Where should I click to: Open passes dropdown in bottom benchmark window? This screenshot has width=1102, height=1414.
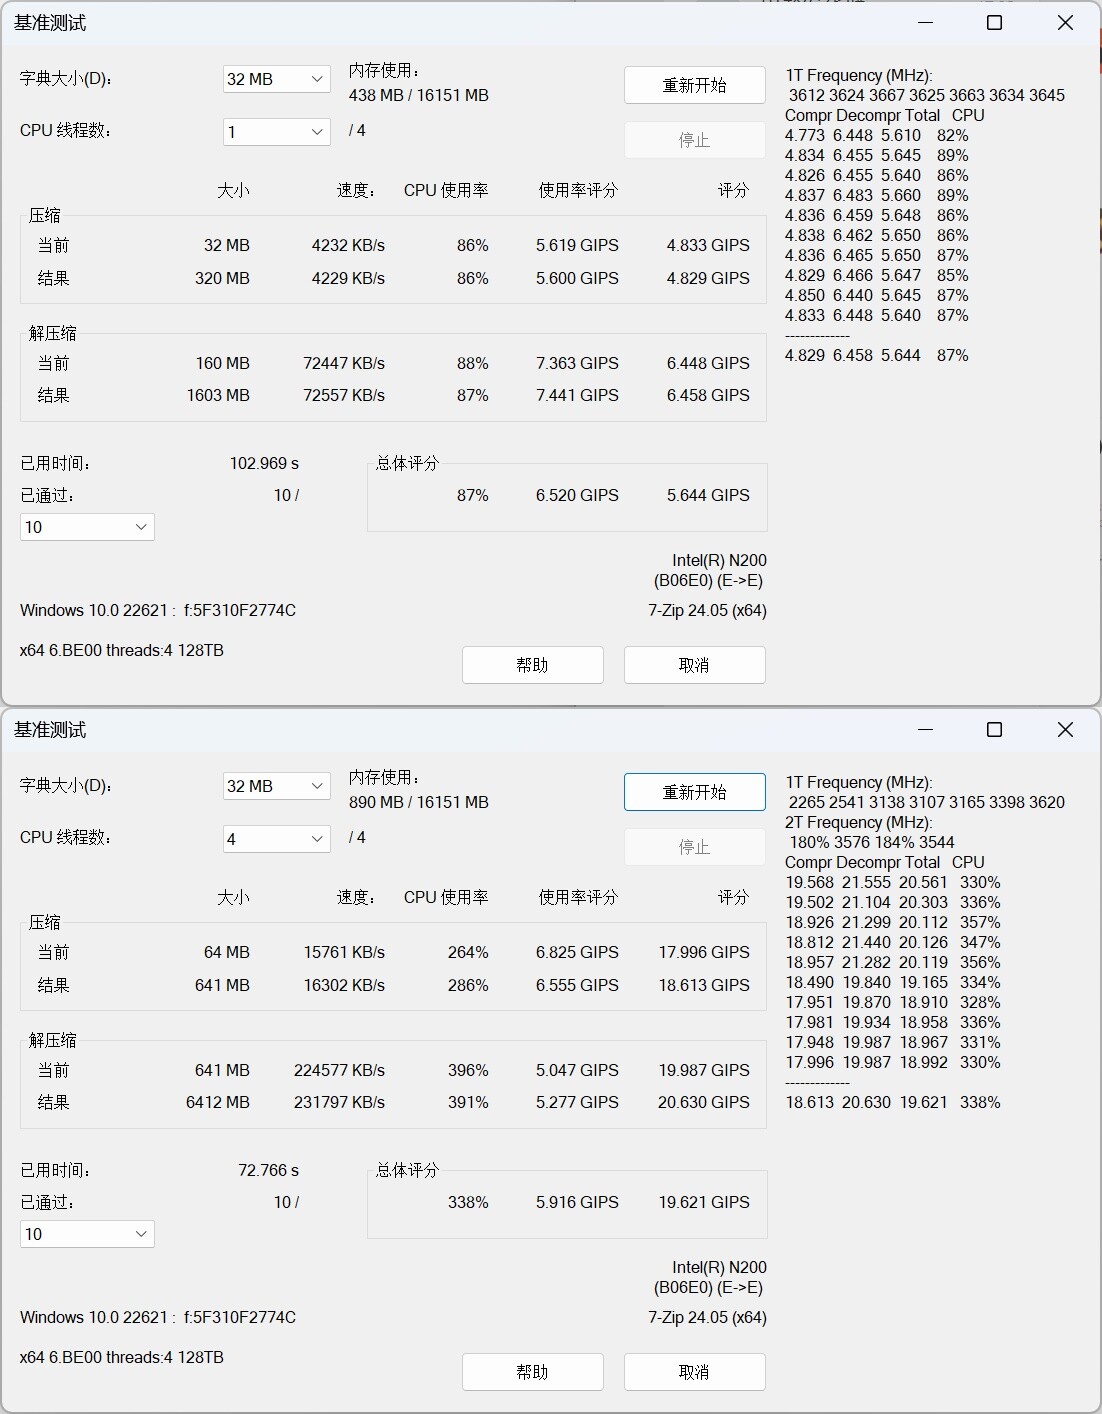(87, 1234)
